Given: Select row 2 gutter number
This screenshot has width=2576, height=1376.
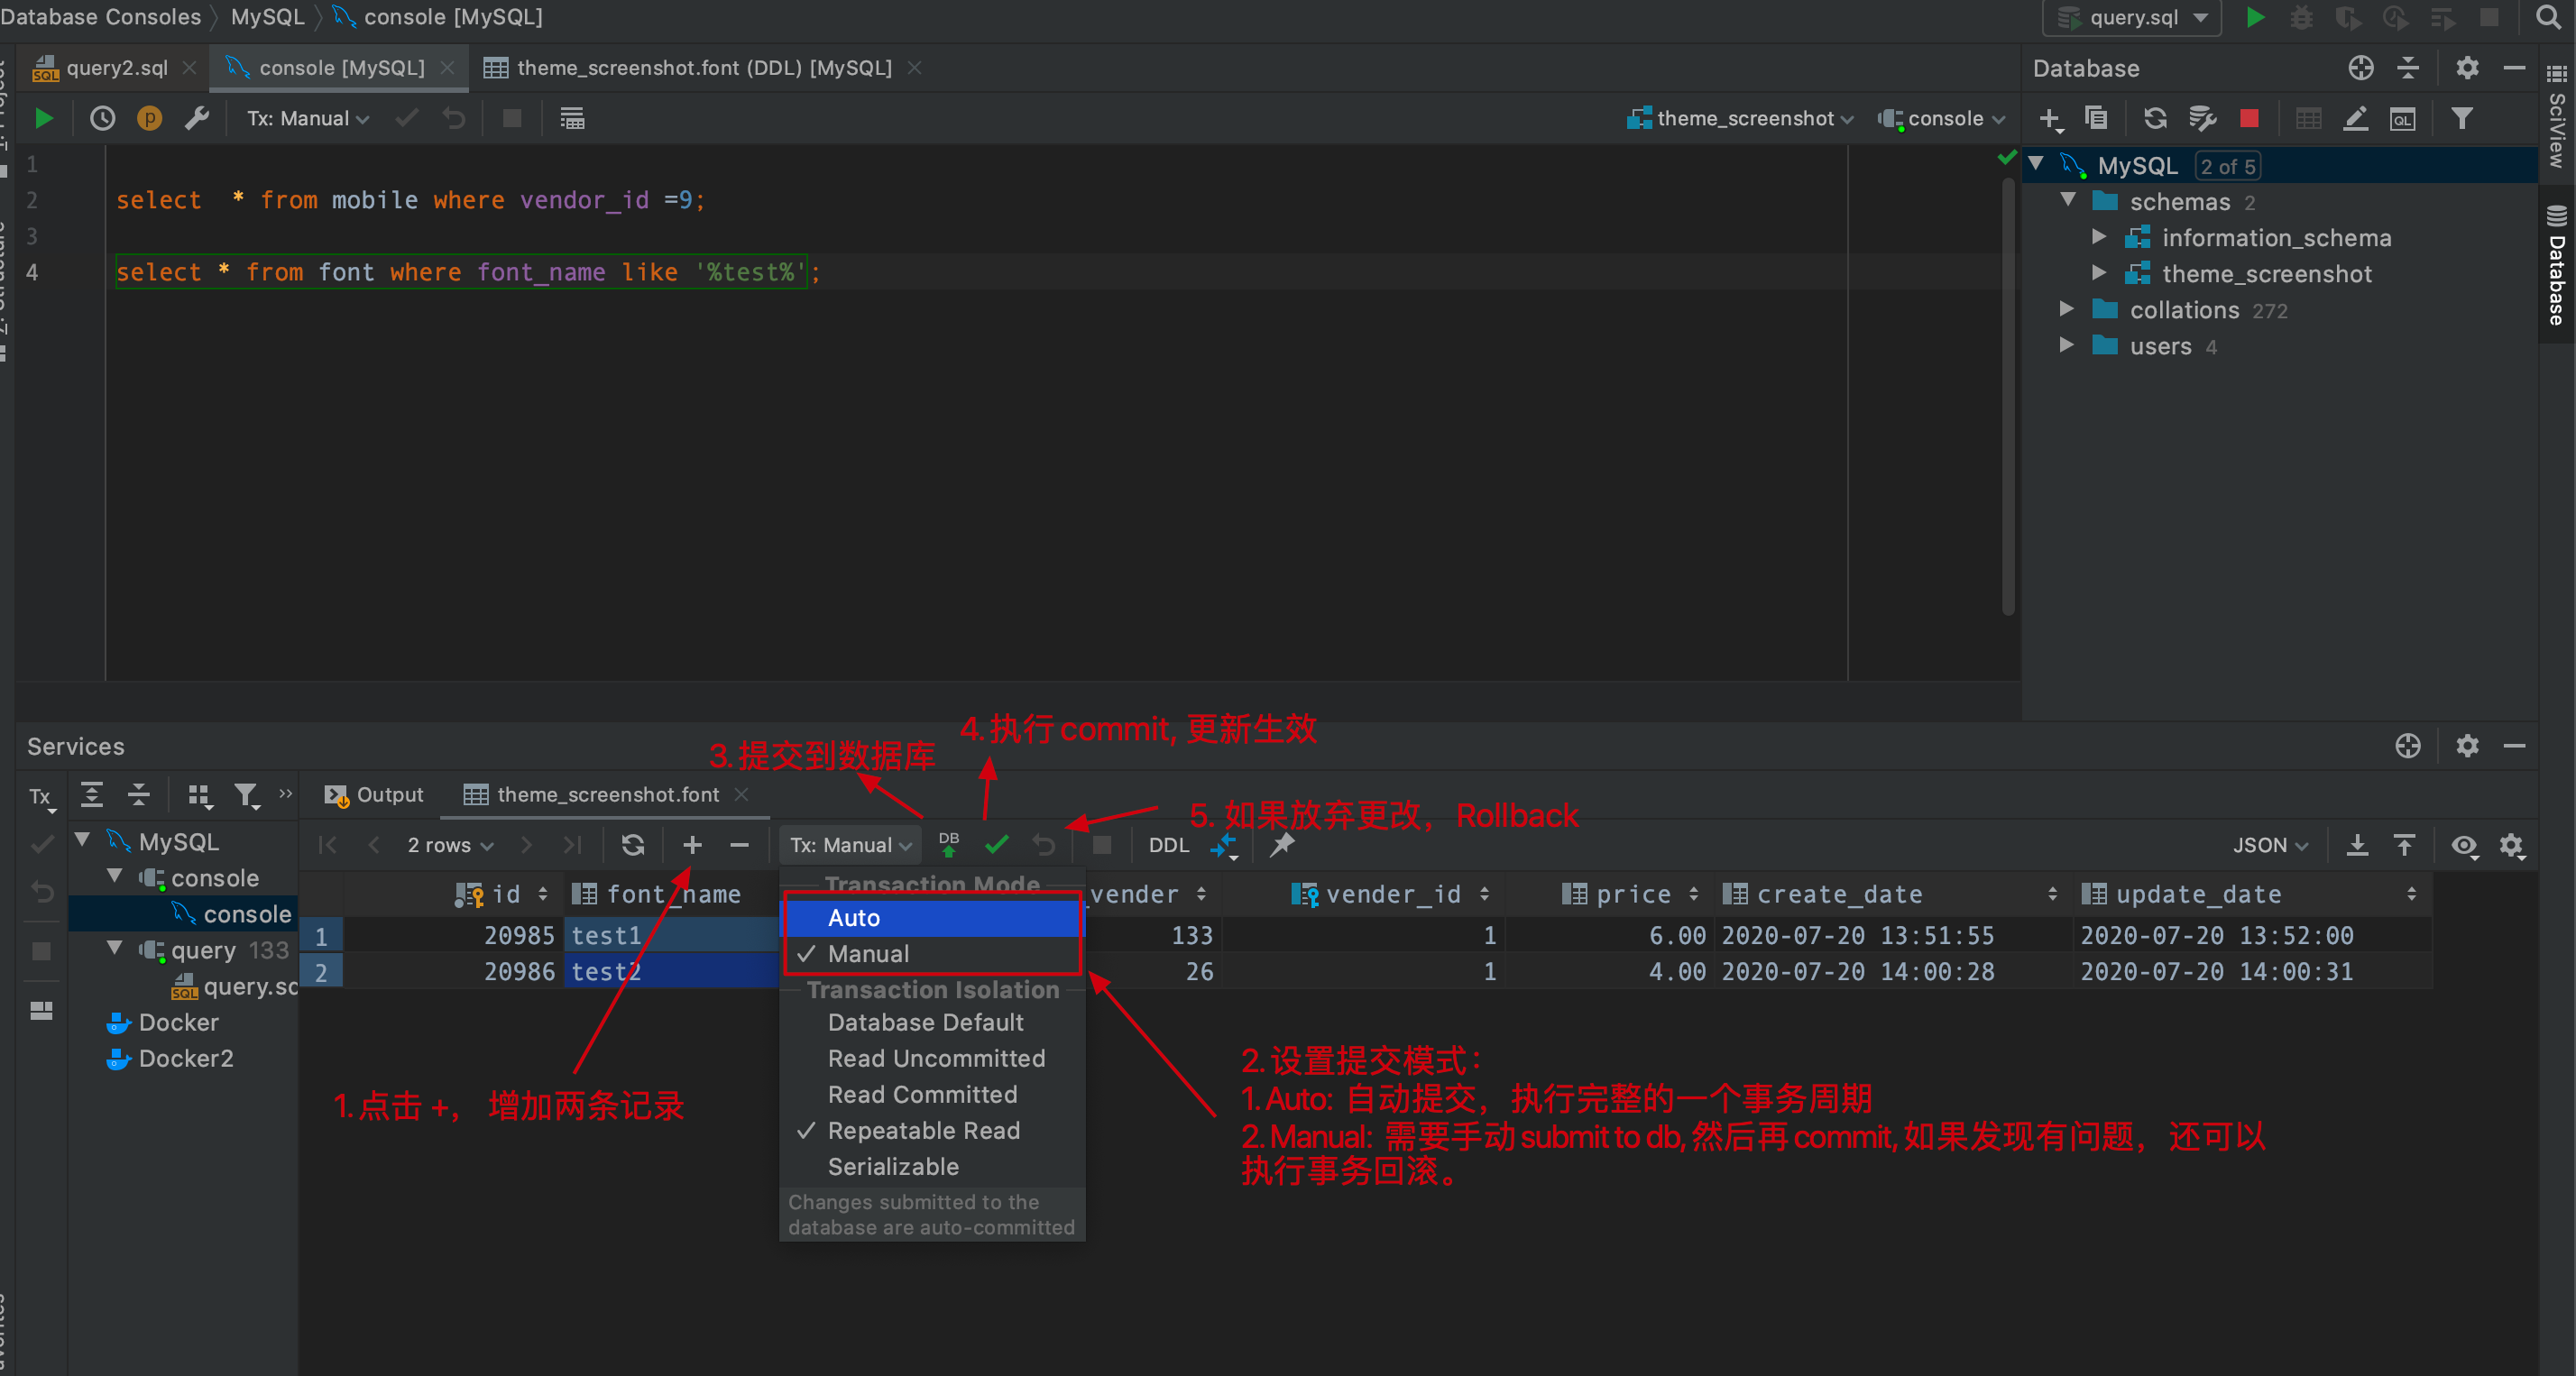Looking at the screenshot, I should (x=321, y=971).
